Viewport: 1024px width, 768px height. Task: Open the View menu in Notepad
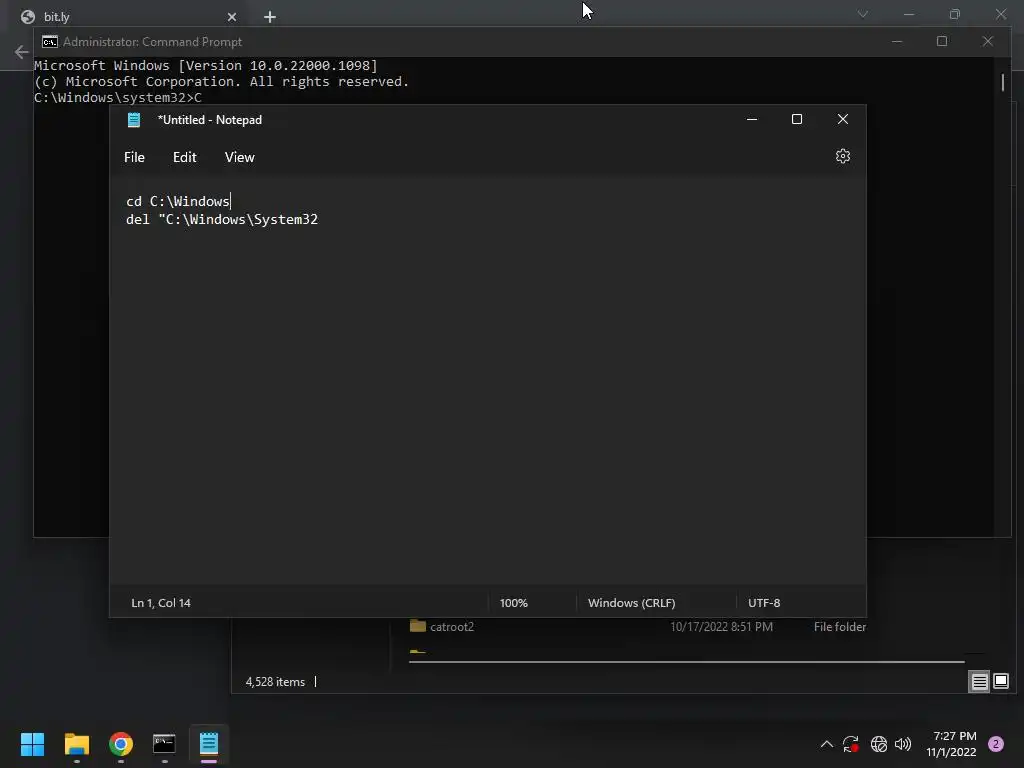(240, 157)
